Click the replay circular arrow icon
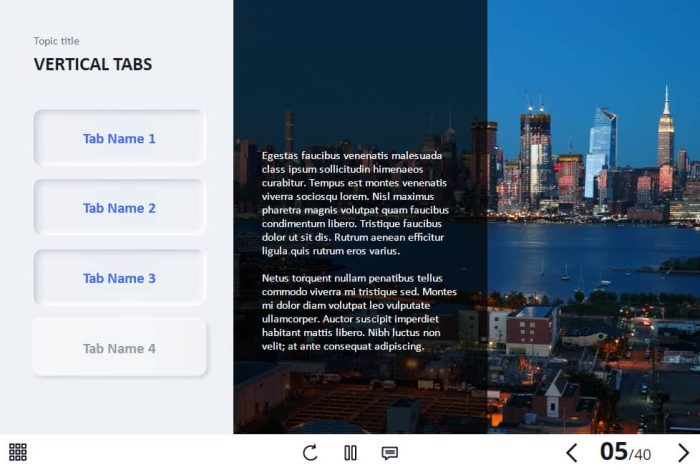This screenshot has height=470, width=700. click(310, 453)
